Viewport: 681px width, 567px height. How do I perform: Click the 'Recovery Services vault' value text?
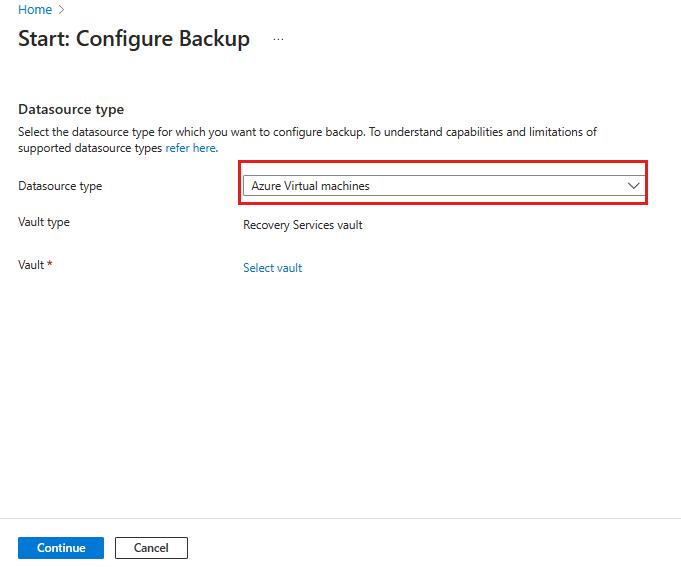302,225
